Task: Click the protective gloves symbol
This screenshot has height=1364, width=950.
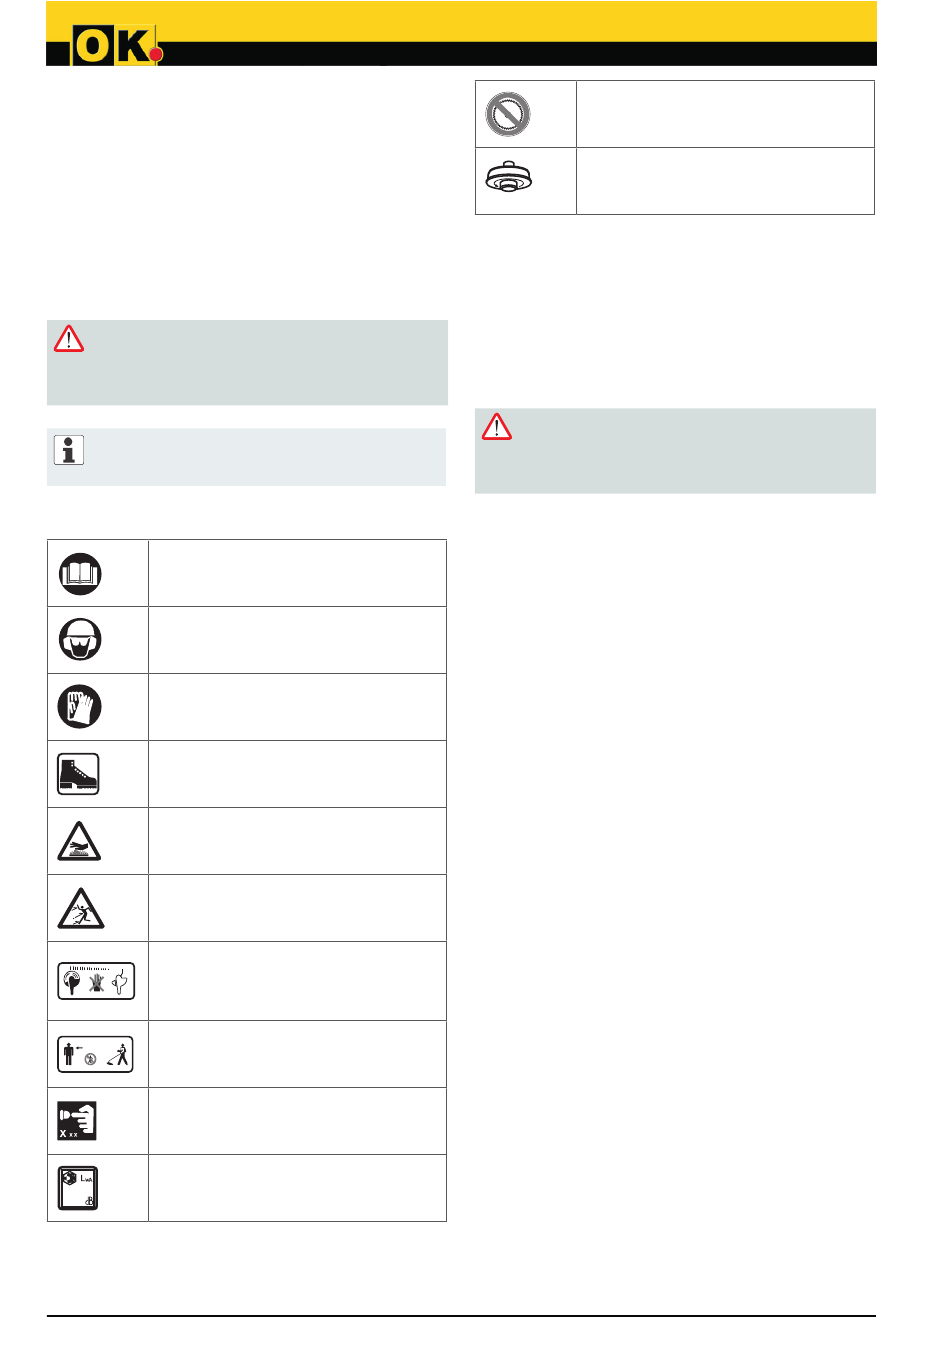Action: pyautogui.click(x=80, y=706)
